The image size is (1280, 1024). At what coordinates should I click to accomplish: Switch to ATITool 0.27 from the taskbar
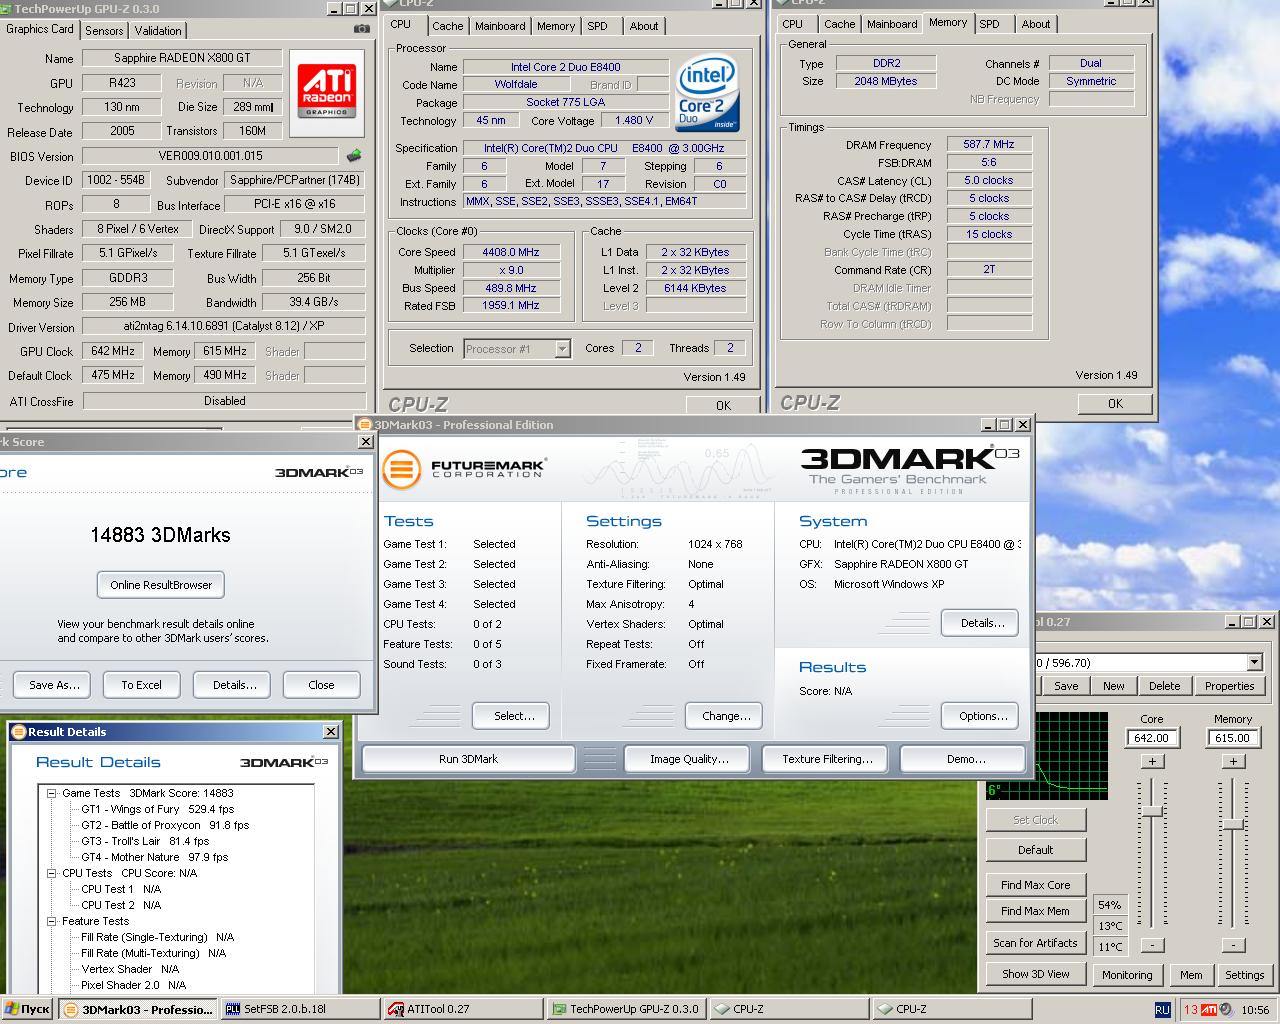462,1010
